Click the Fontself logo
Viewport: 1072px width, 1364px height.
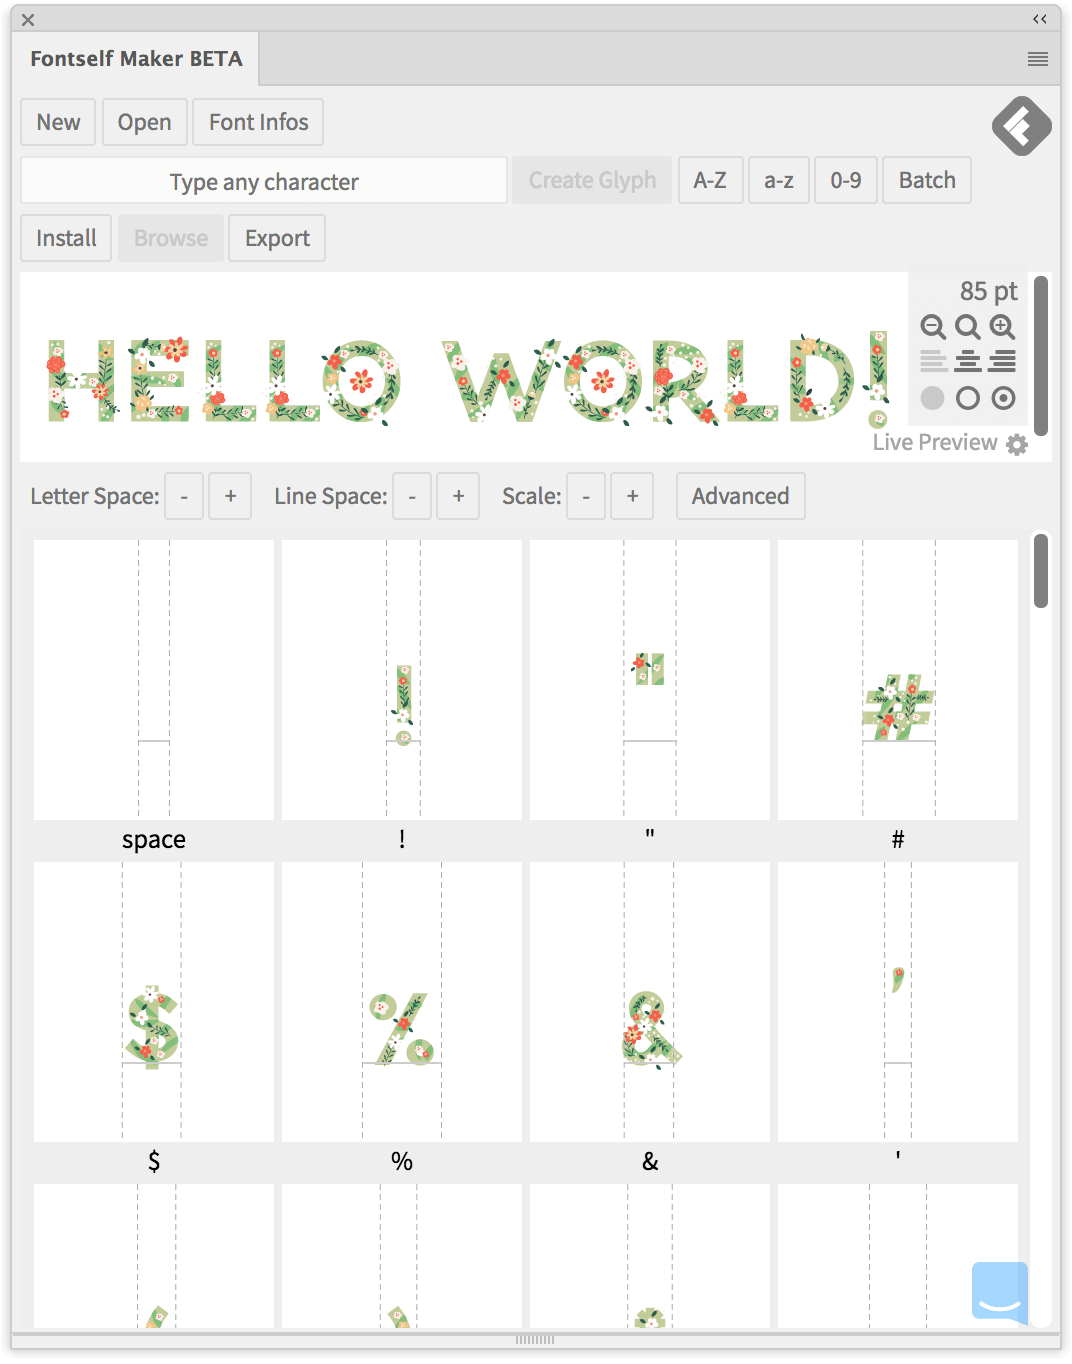tap(1020, 127)
